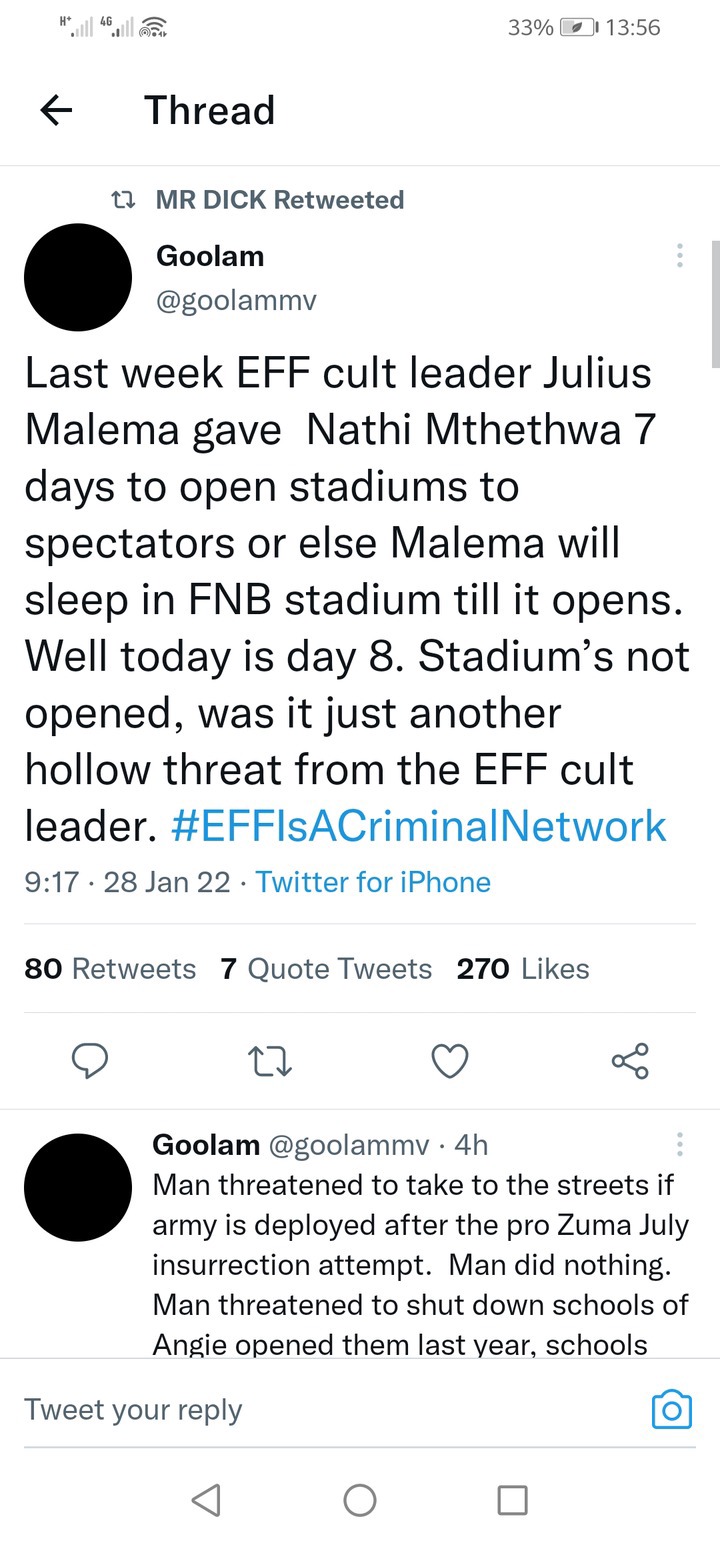
Task: View the 7 Quote Tweets list
Action: coord(327,968)
